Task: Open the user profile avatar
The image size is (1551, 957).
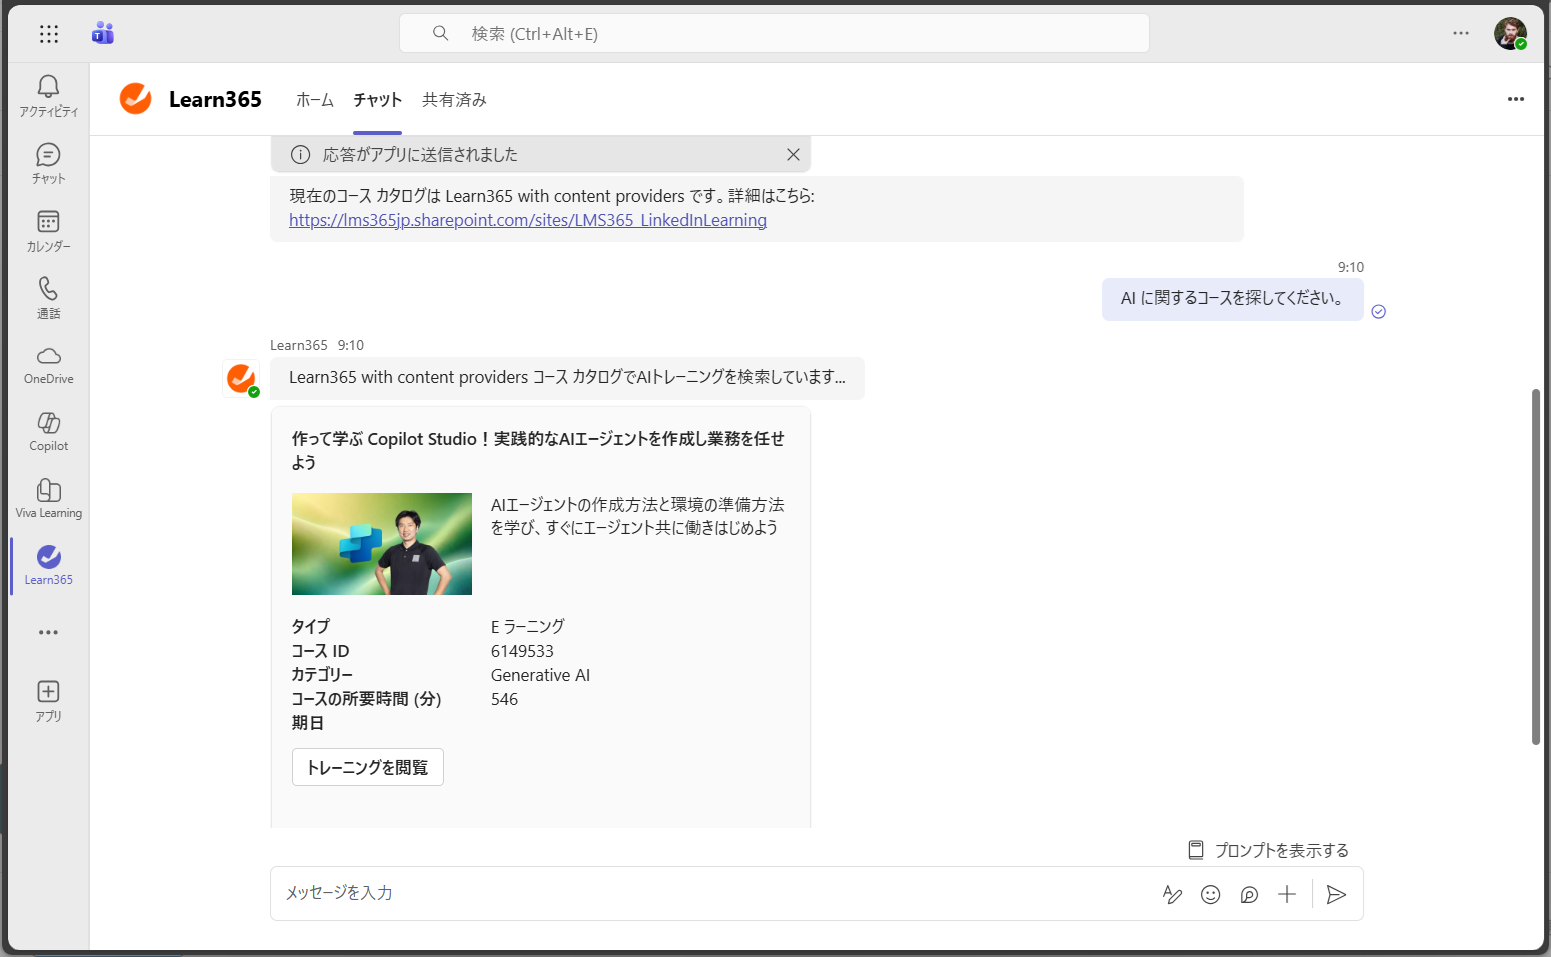Action: tap(1510, 33)
